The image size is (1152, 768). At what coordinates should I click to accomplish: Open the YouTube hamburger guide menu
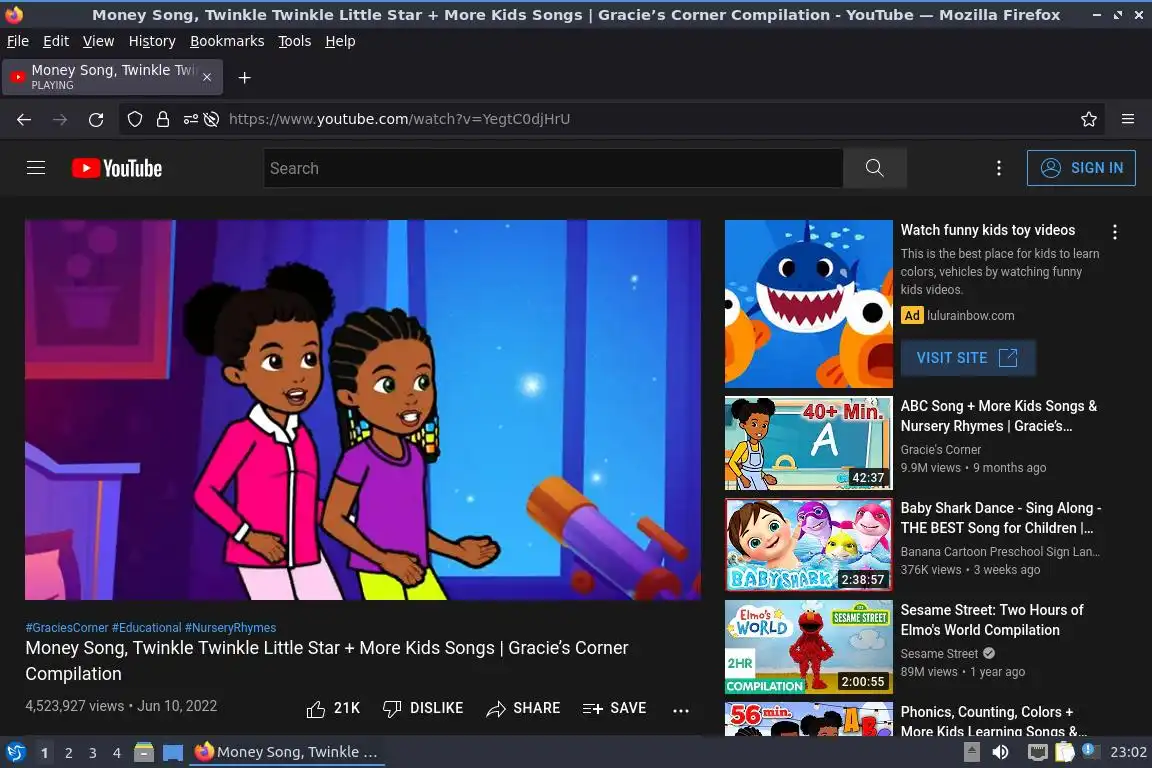pos(36,168)
